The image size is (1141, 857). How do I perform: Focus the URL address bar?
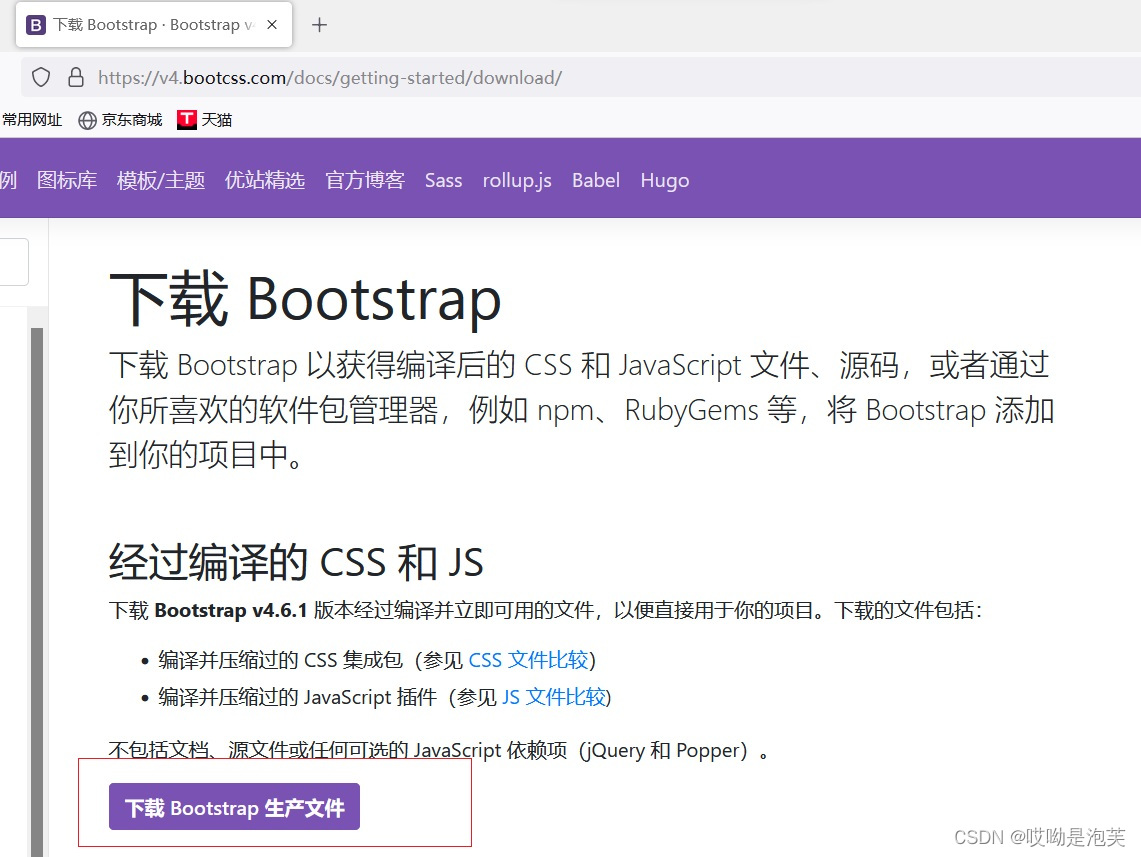(581, 77)
